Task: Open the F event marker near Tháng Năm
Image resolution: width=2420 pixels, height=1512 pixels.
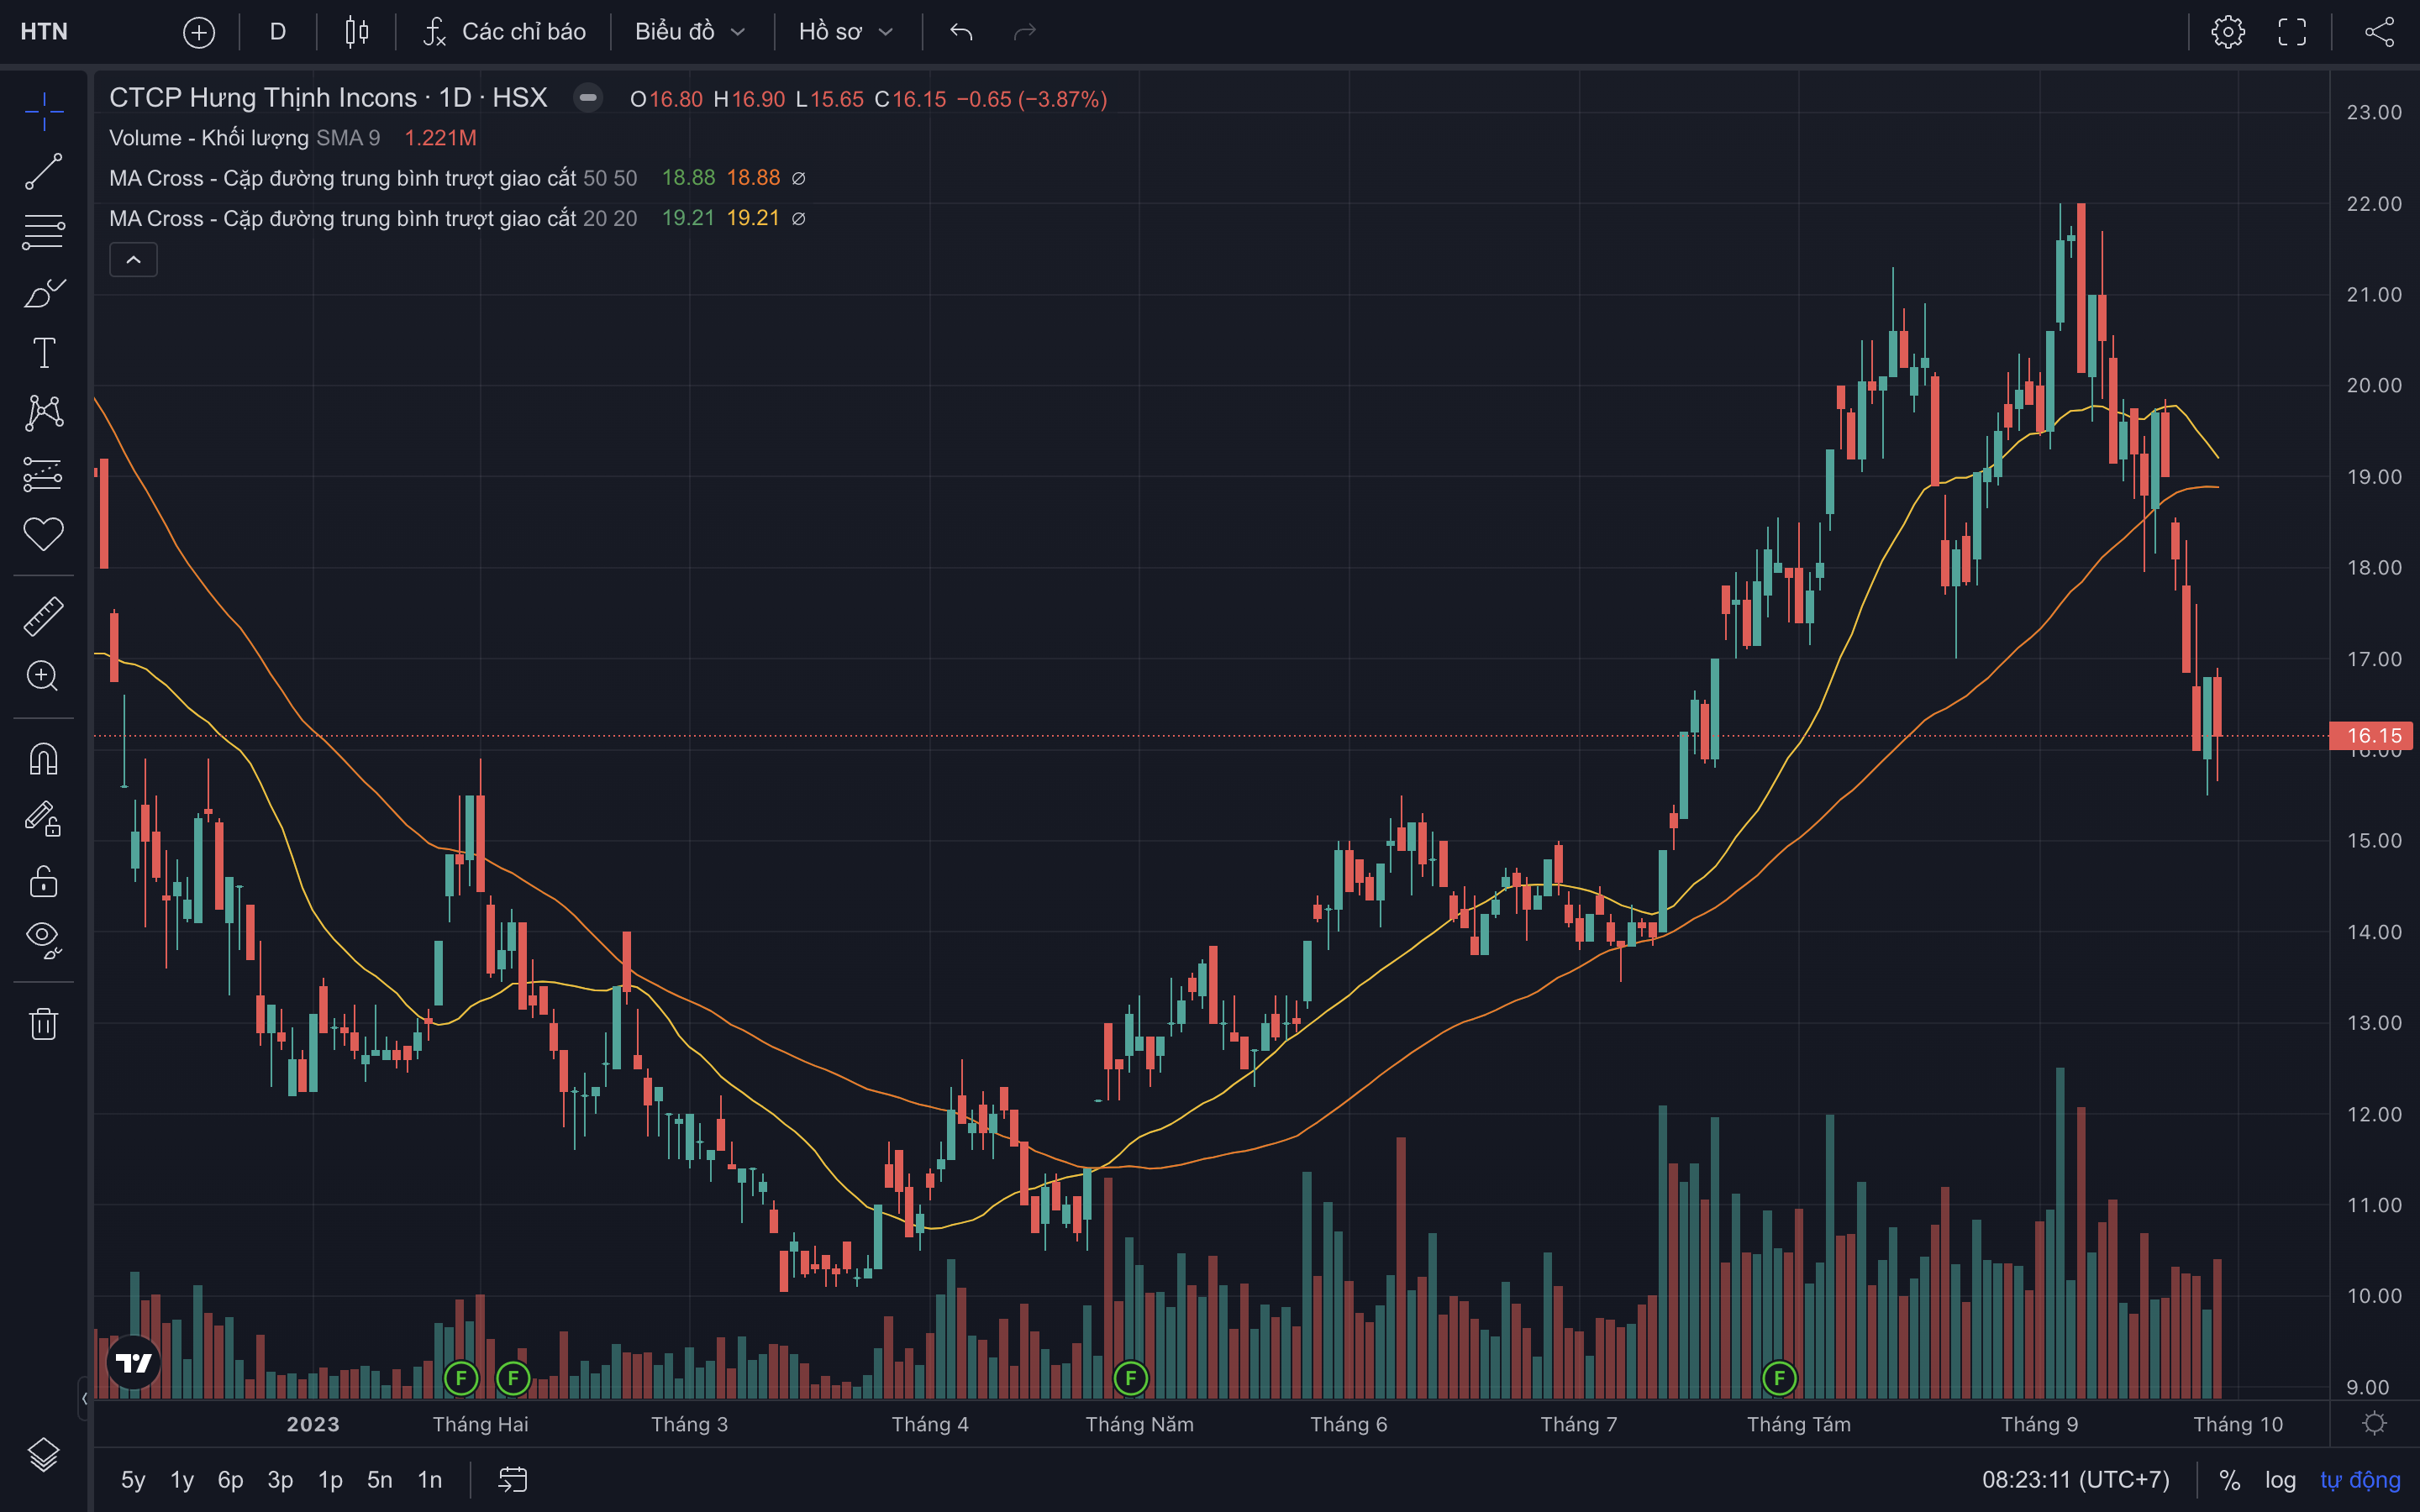Action: (1130, 1379)
